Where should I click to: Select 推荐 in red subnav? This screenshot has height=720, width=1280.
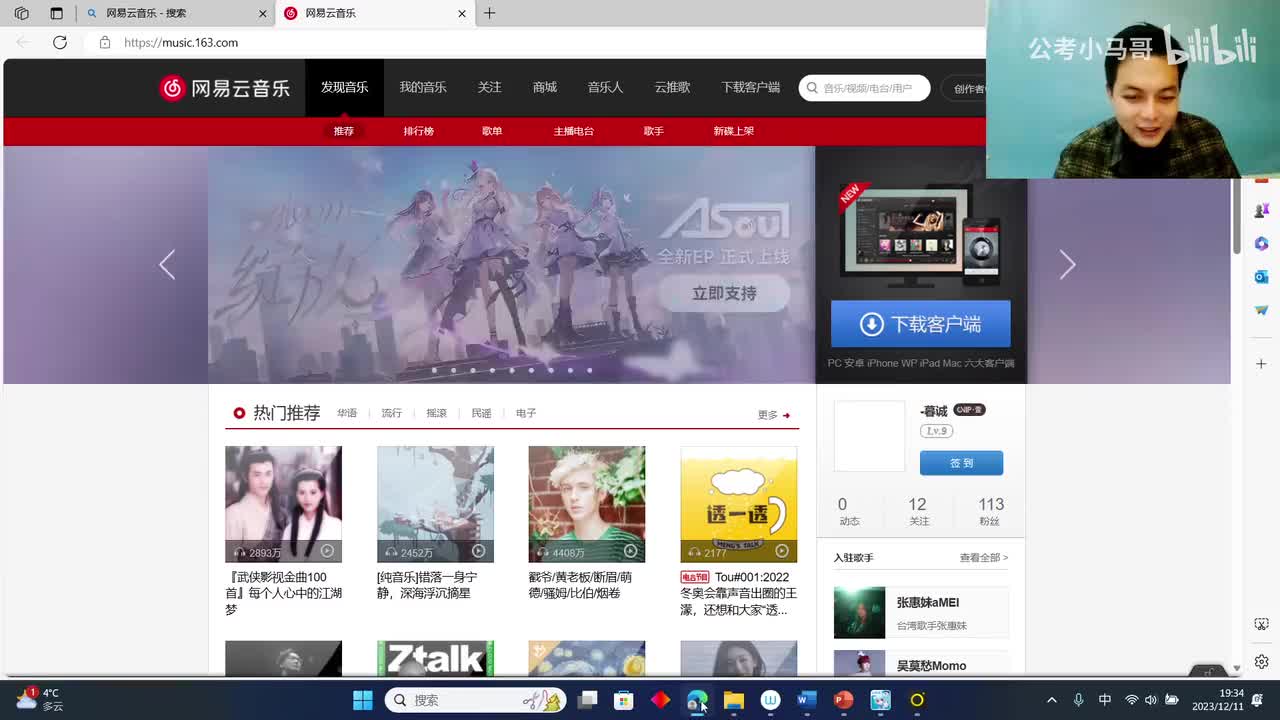(x=344, y=131)
